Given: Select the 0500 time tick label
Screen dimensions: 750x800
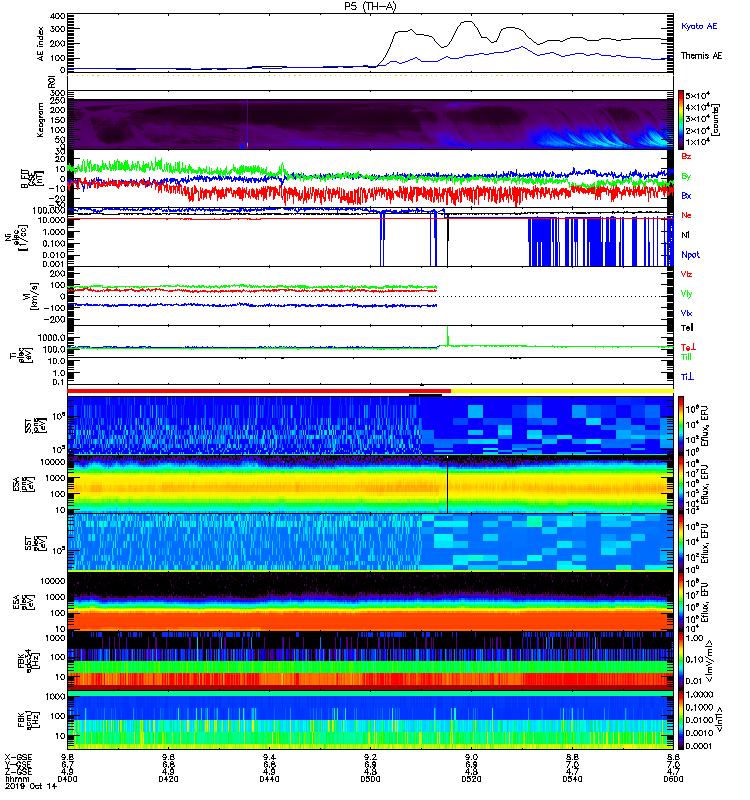Looking at the screenshot, I should point(370,779).
